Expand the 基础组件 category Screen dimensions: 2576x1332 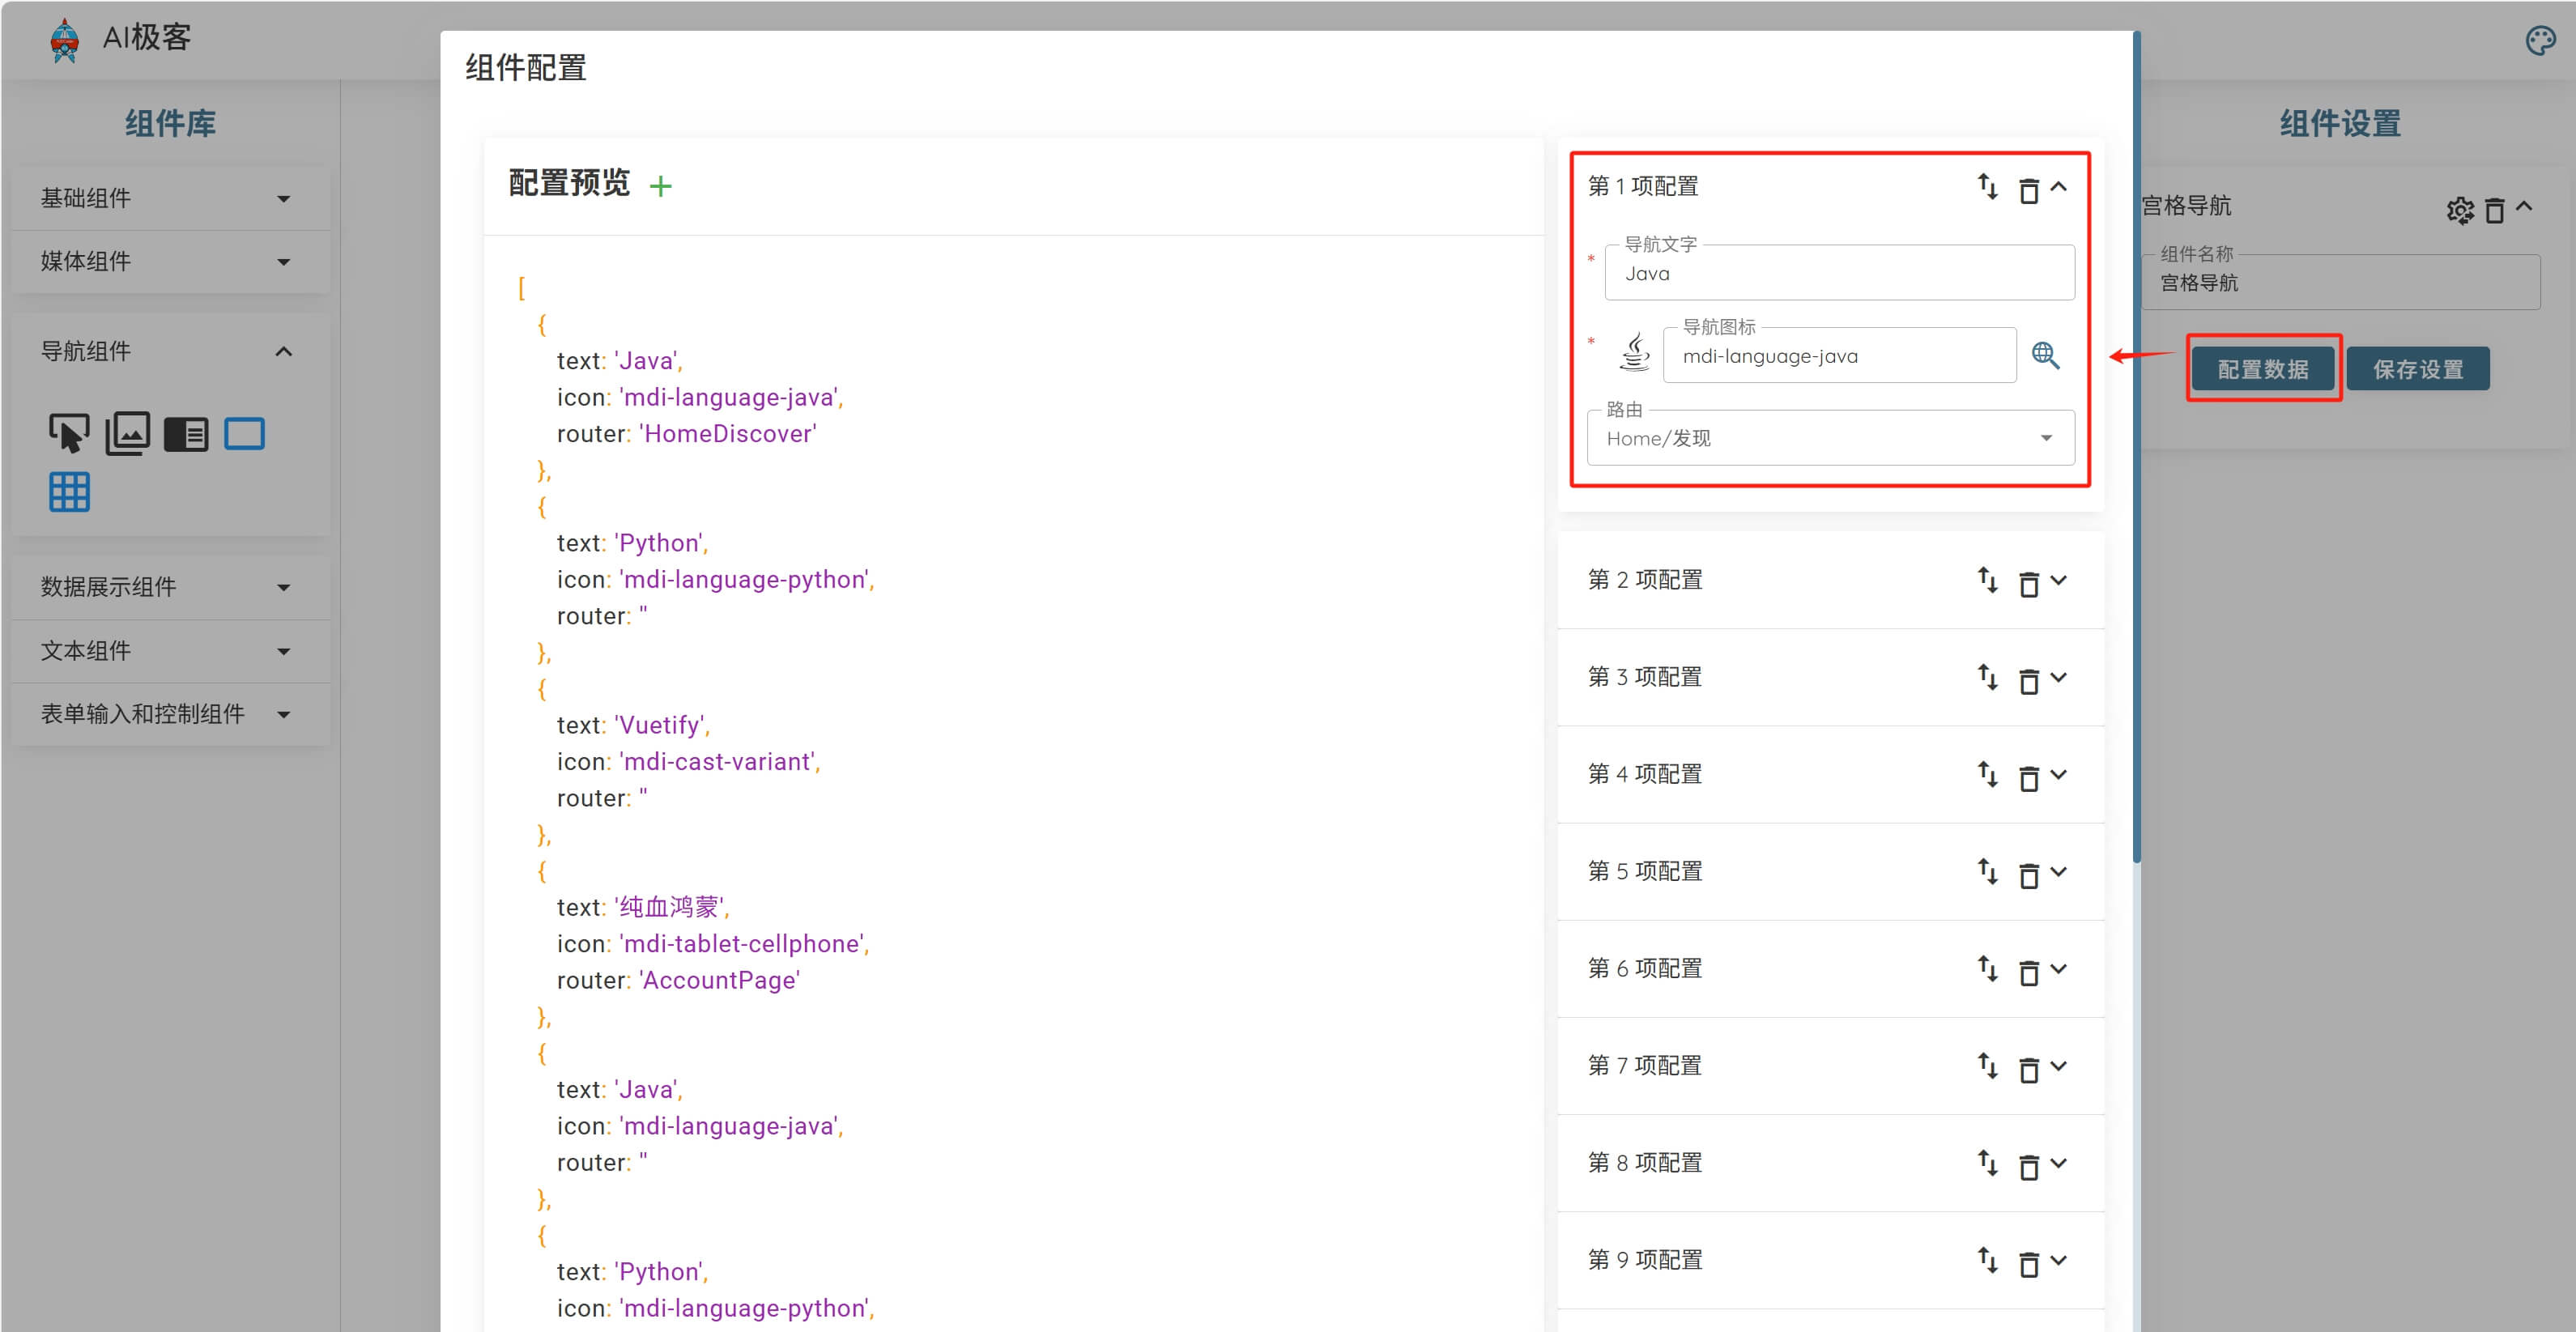[x=170, y=198]
